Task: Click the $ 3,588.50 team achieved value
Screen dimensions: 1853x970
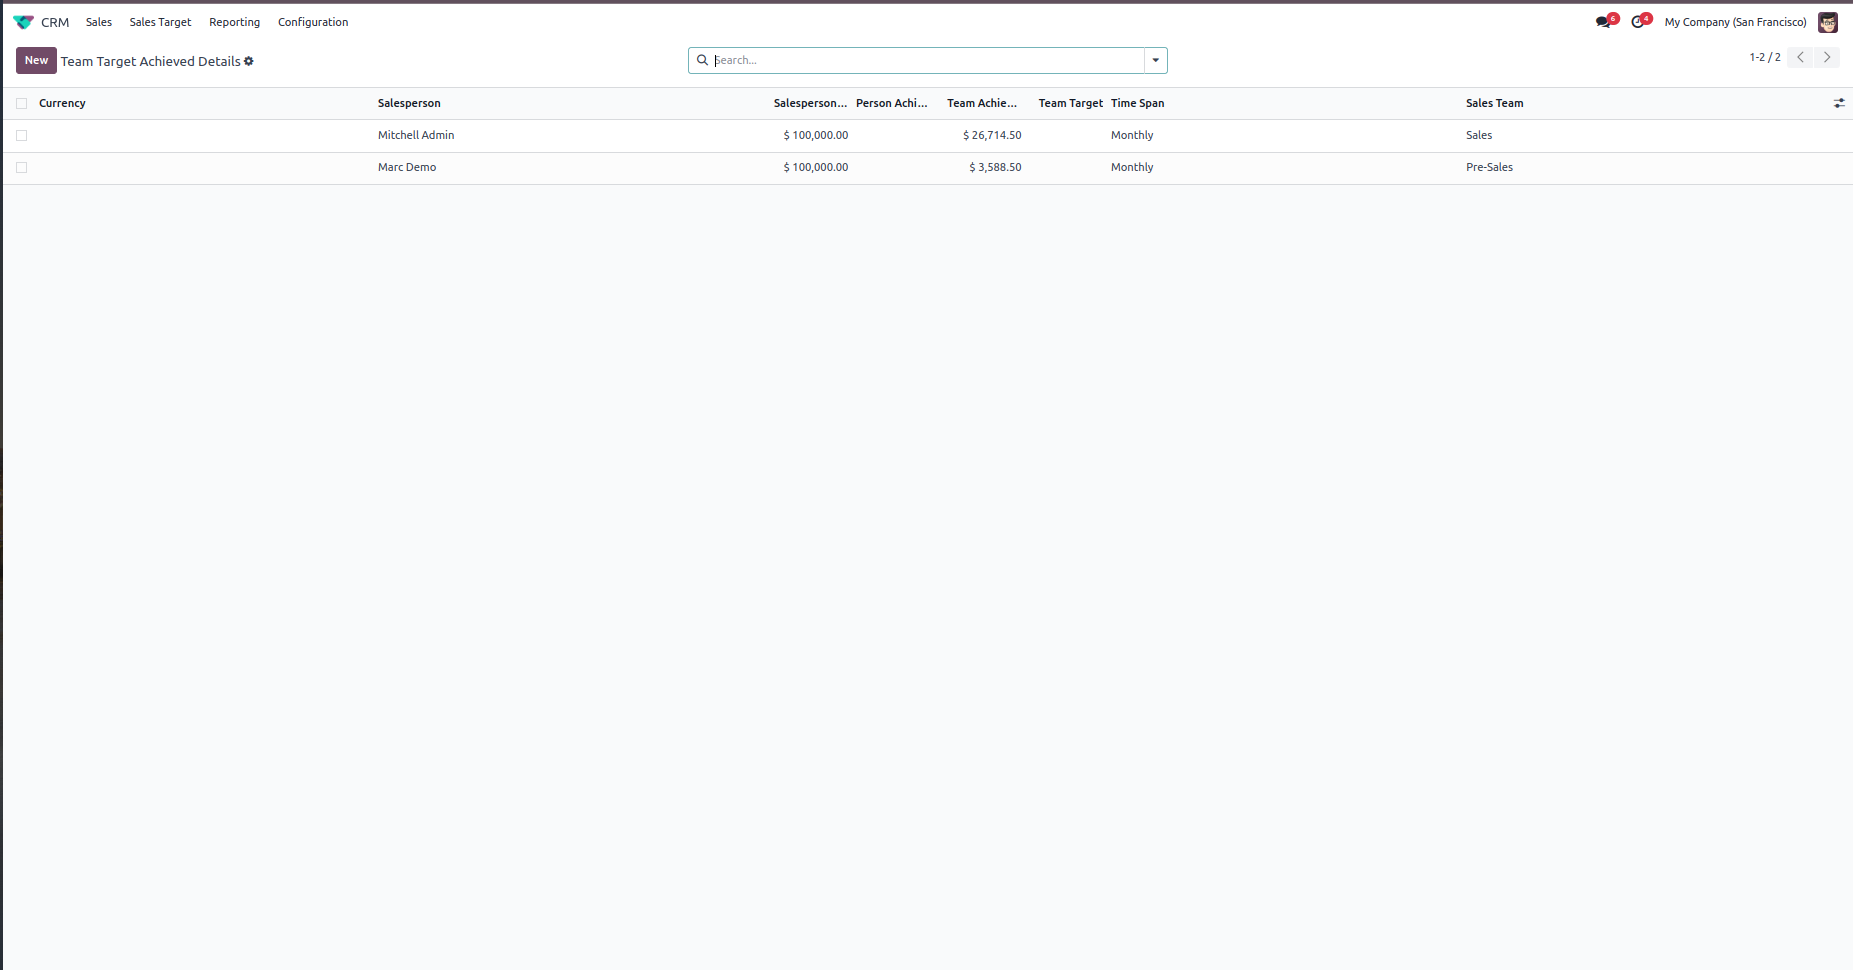Action: pyautogui.click(x=995, y=167)
